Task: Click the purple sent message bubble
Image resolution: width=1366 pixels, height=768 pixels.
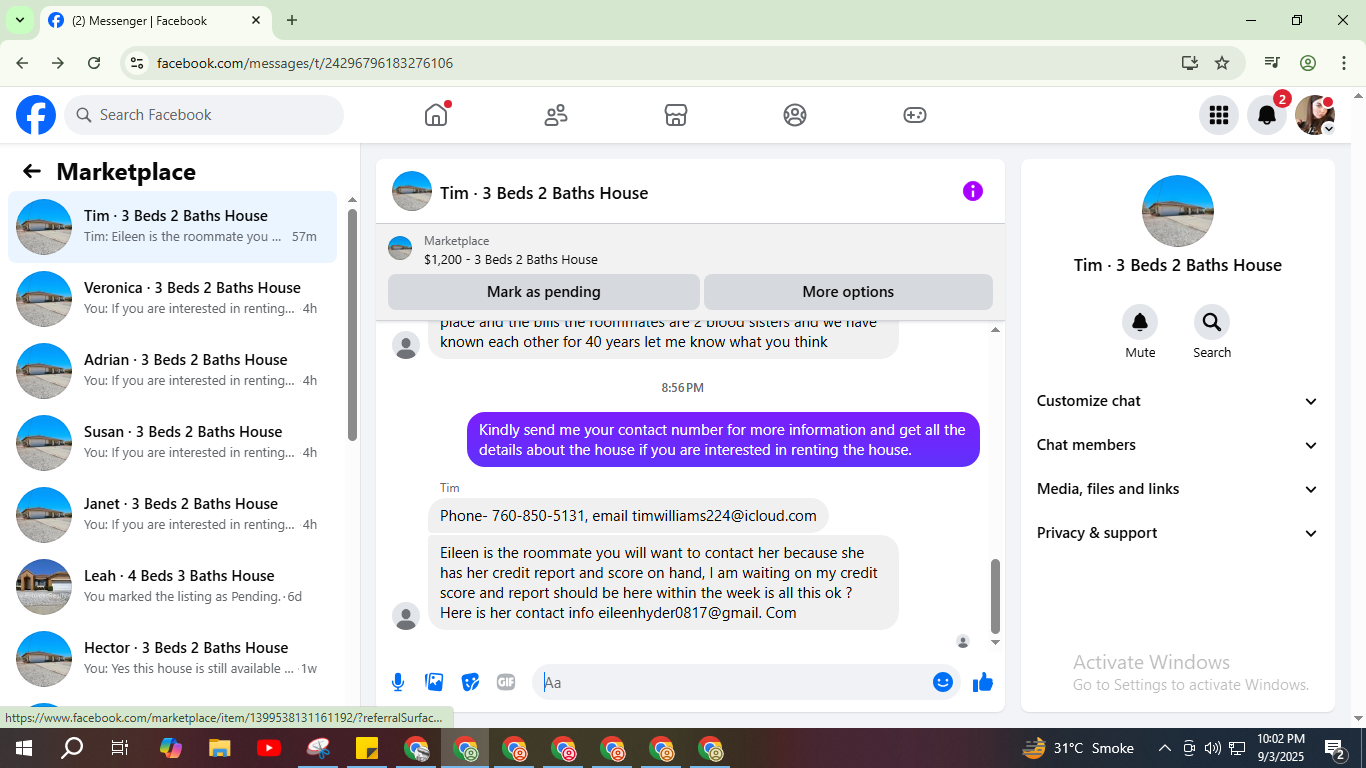Action: [x=723, y=440]
